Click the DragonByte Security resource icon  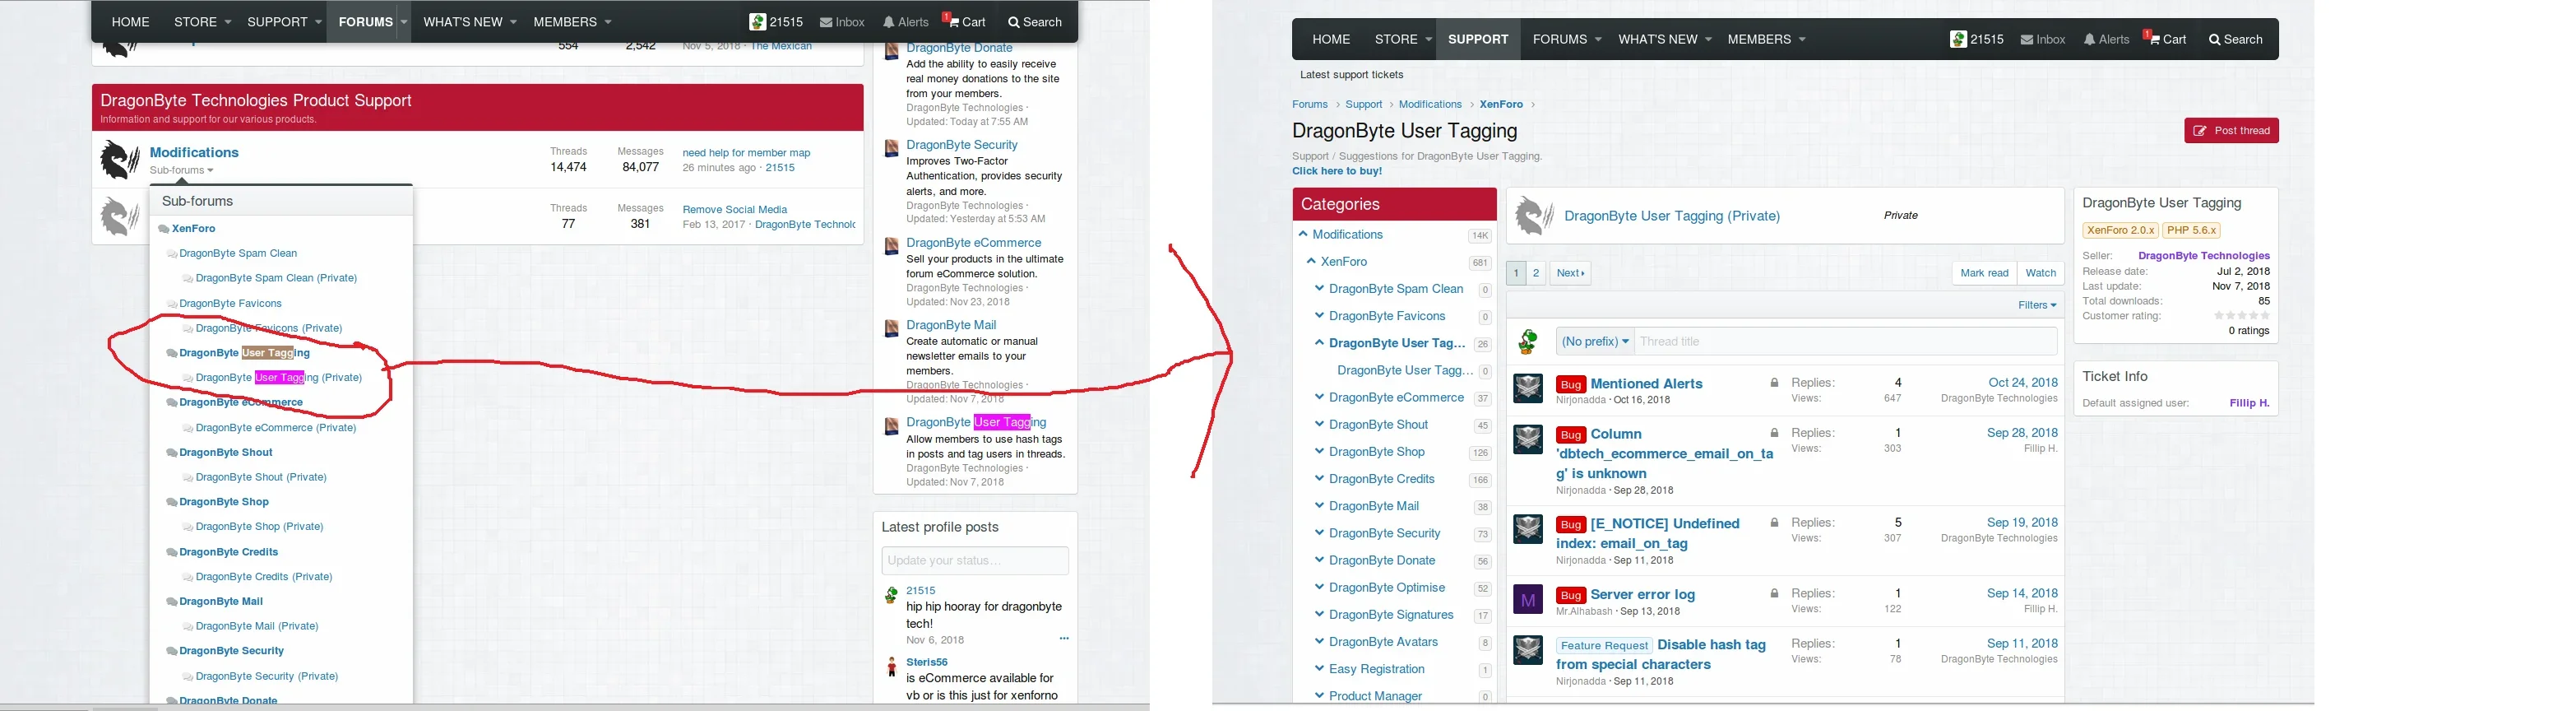[892, 149]
